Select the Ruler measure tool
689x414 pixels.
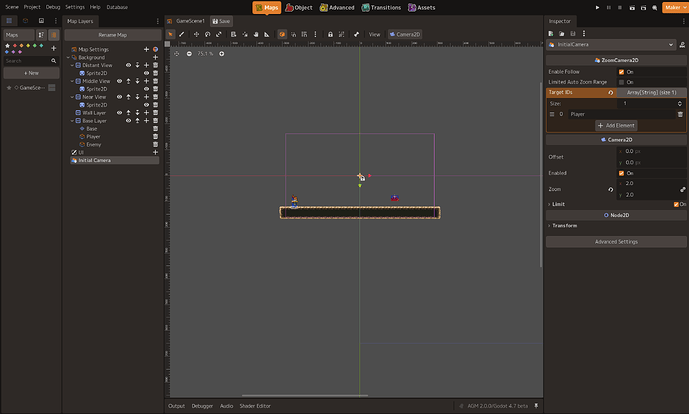tap(267, 34)
